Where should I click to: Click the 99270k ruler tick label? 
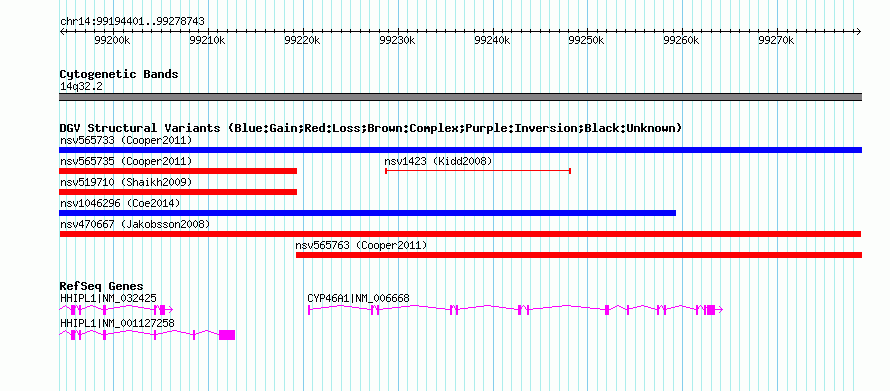(x=776, y=40)
